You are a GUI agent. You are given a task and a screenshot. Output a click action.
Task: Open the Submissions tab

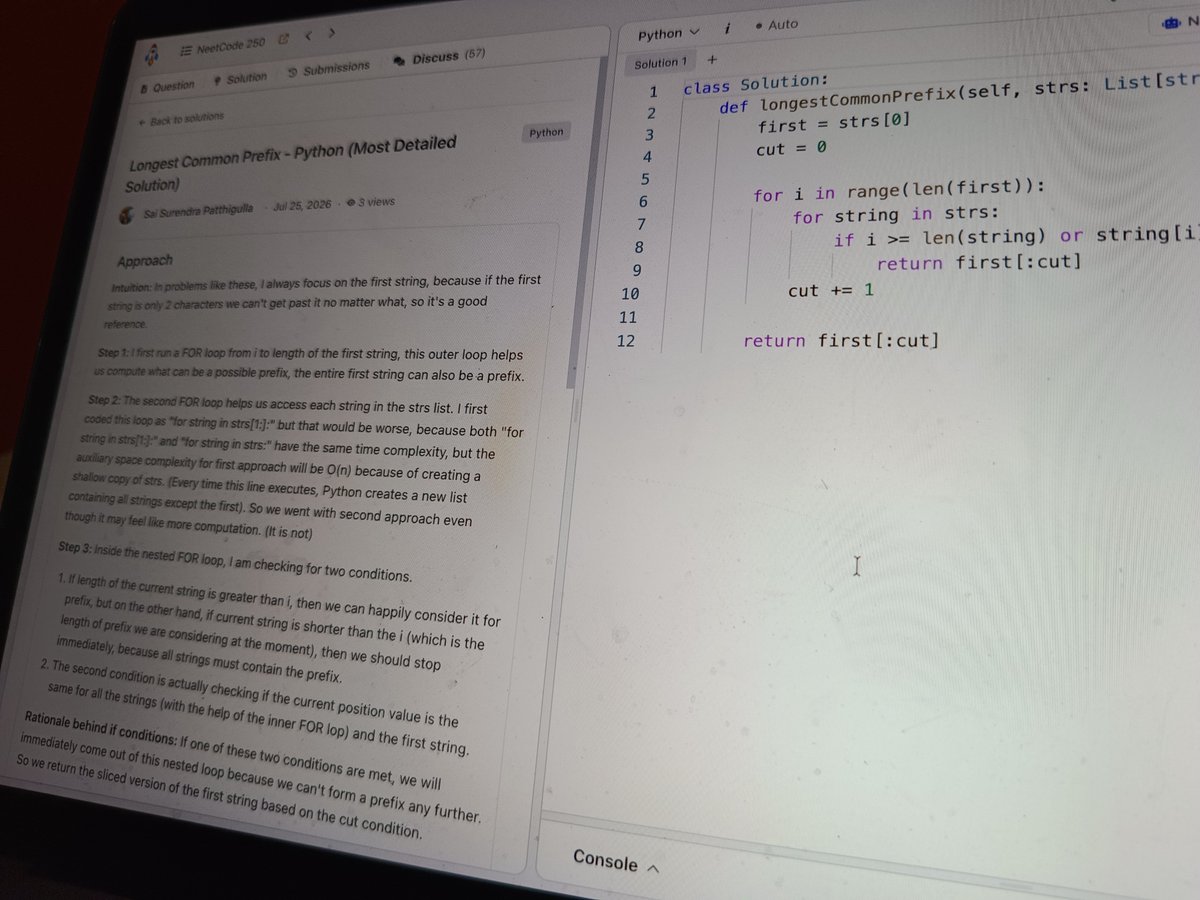coord(328,69)
